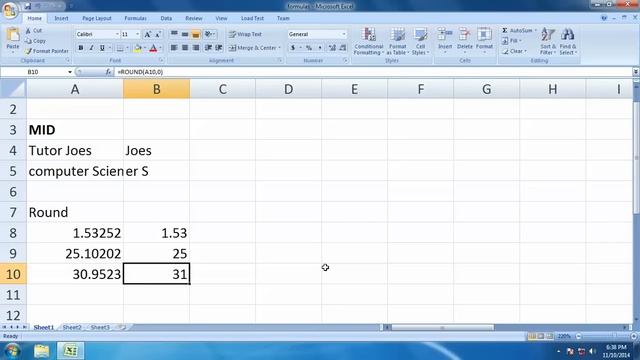Image resolution: width=640 pixels, height=360 pixels.
Task: Click the Increase Indent icon
Action: [x=219, y=48]
